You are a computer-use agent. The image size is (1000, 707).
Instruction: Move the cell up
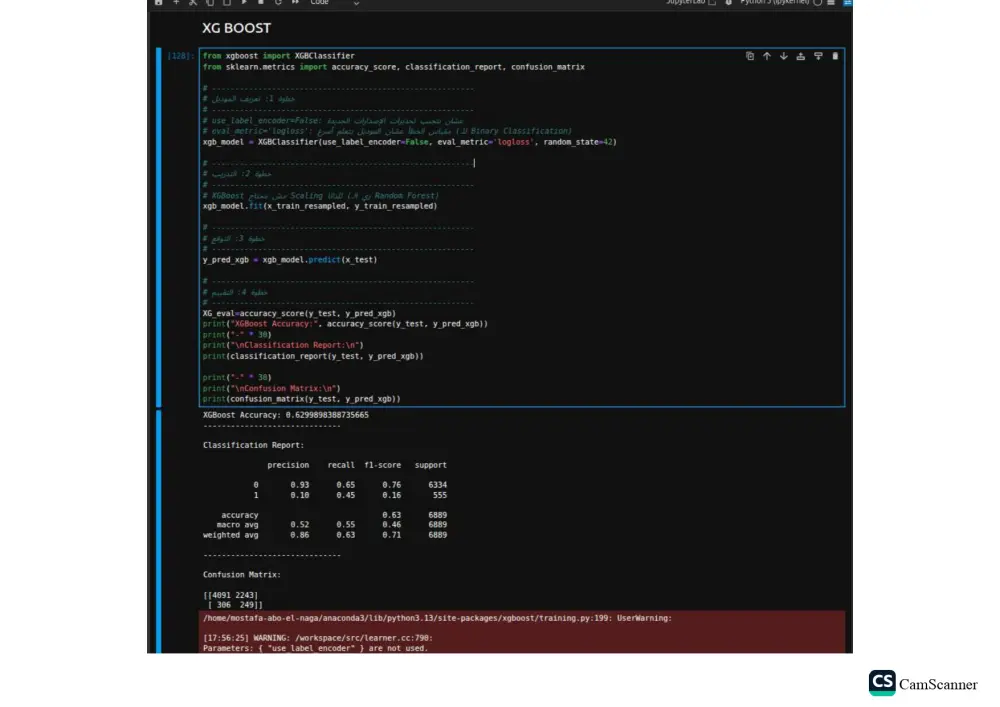coord(765,56)
